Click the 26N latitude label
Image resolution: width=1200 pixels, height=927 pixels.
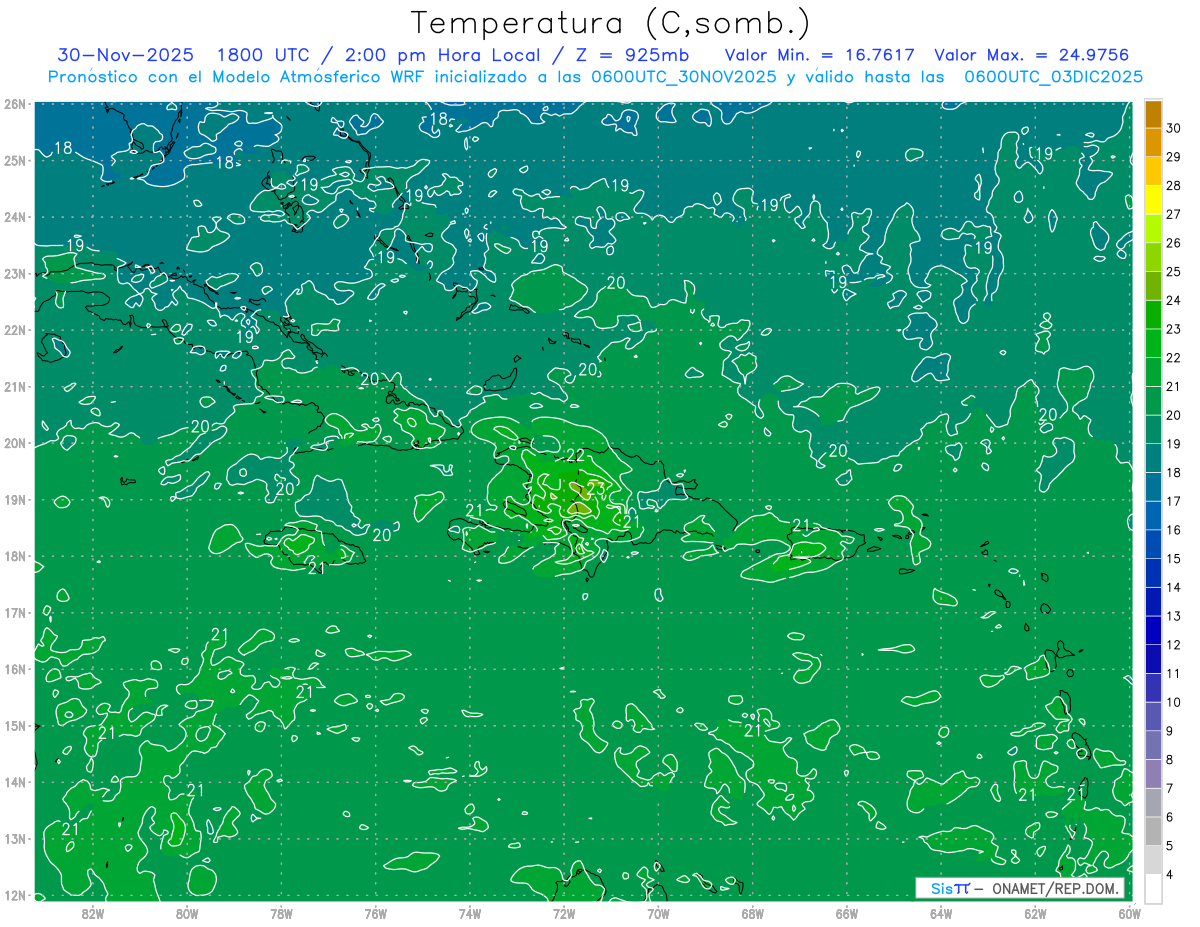[15, 104]
